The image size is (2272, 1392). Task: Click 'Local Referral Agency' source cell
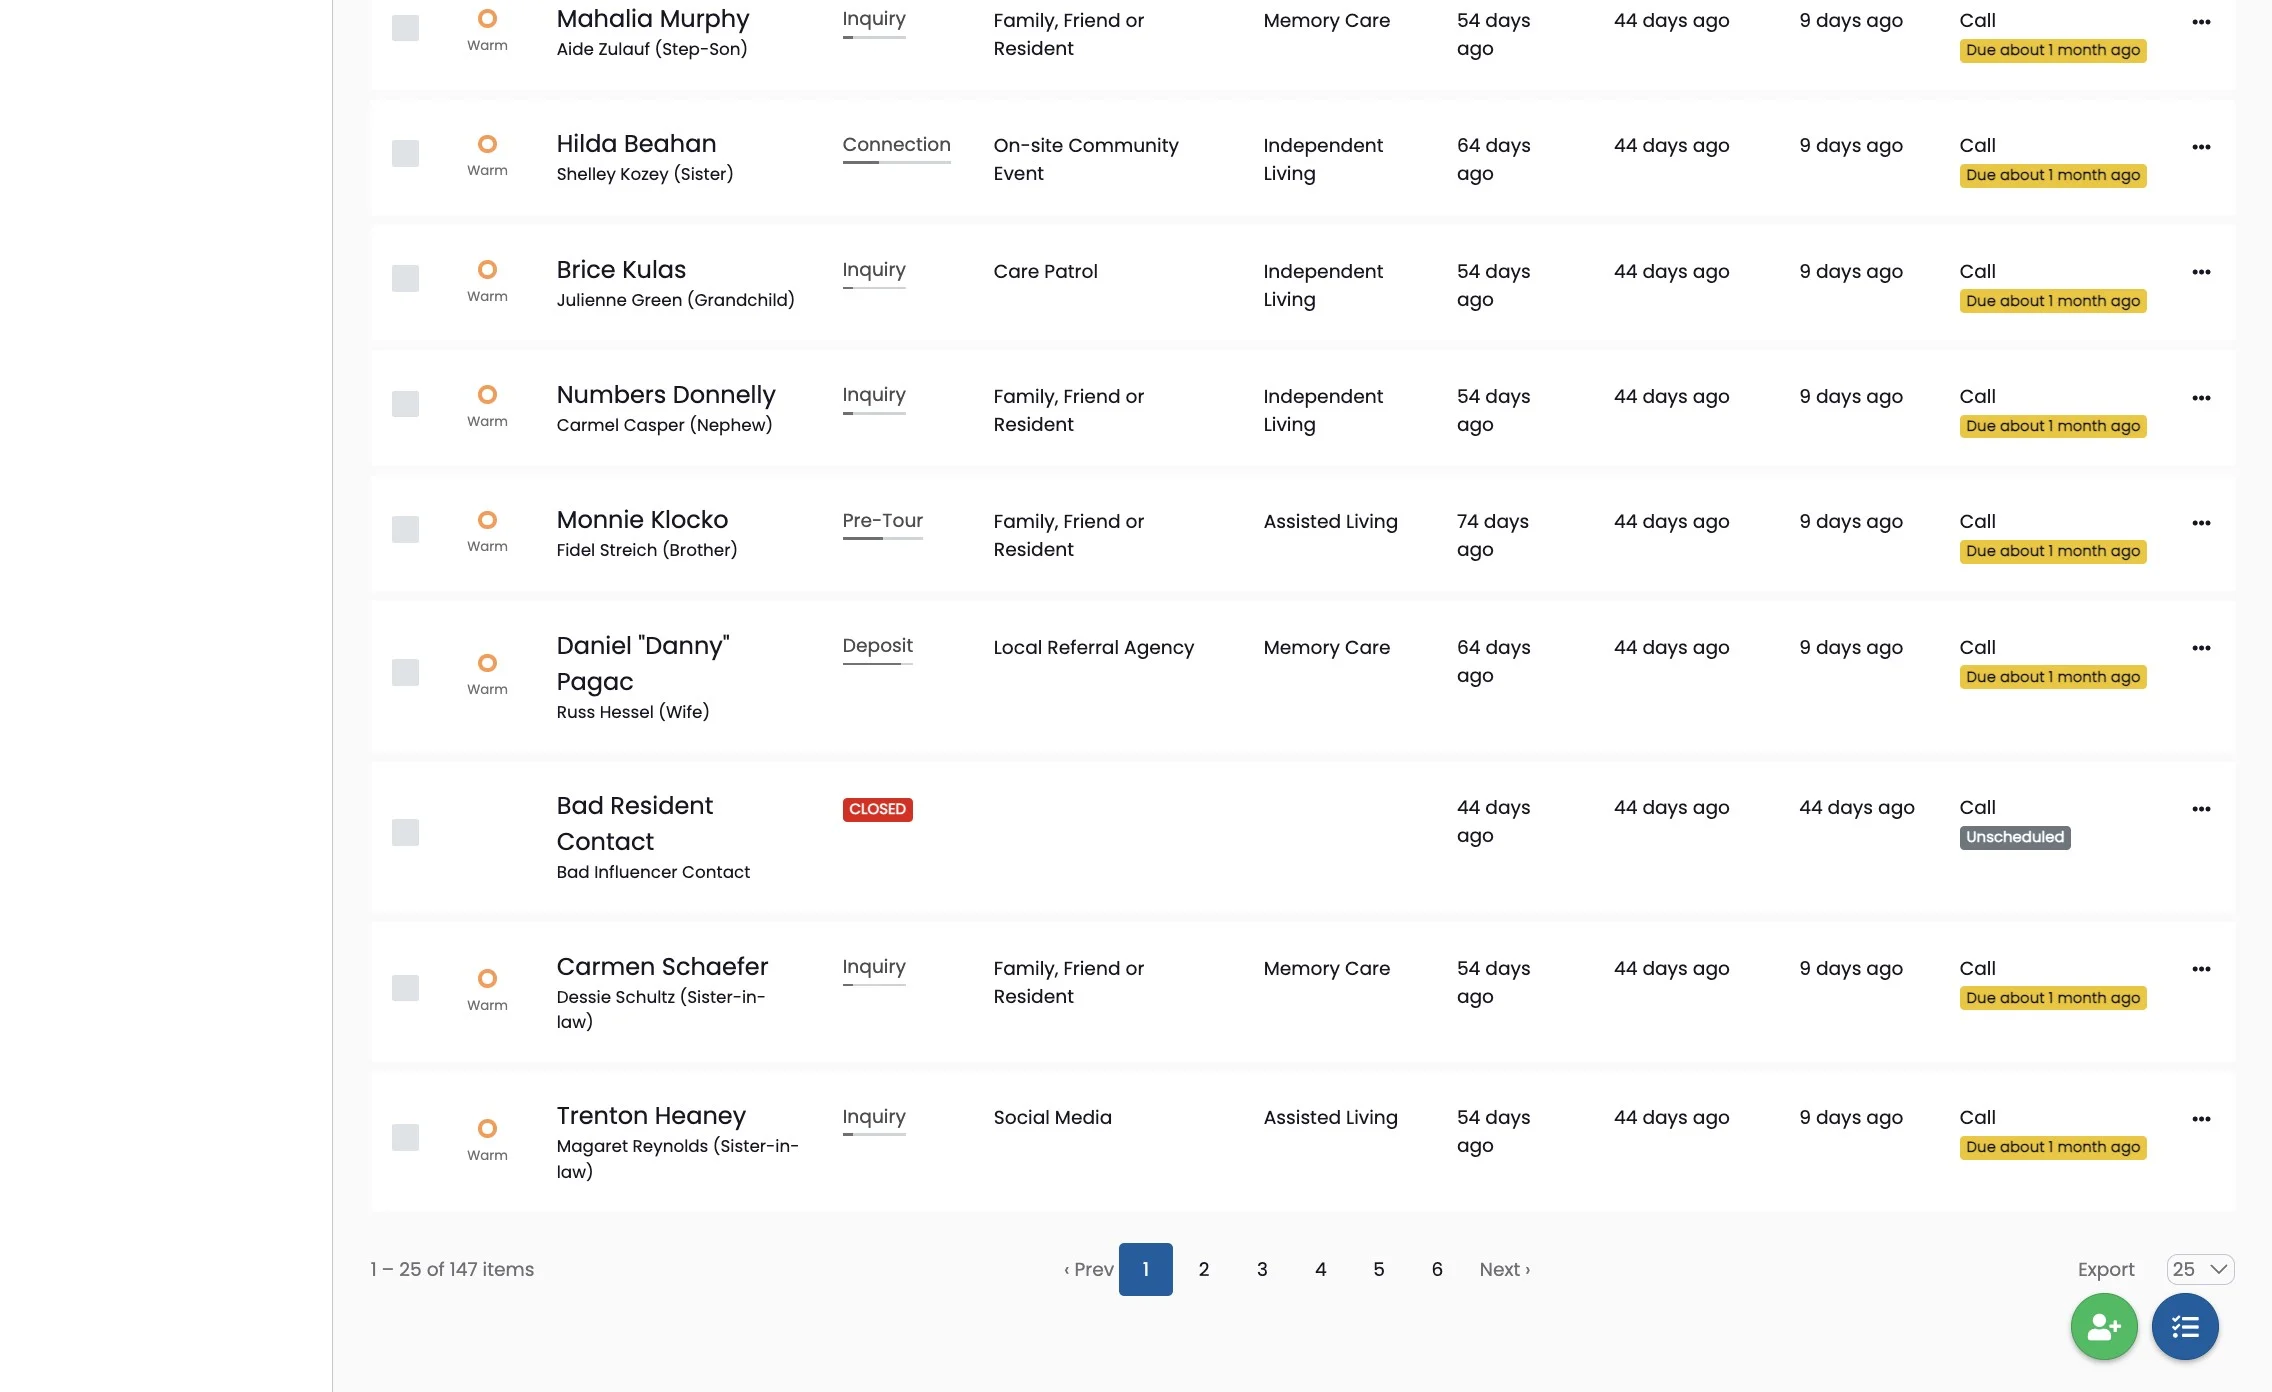(x=1093, y=647)
